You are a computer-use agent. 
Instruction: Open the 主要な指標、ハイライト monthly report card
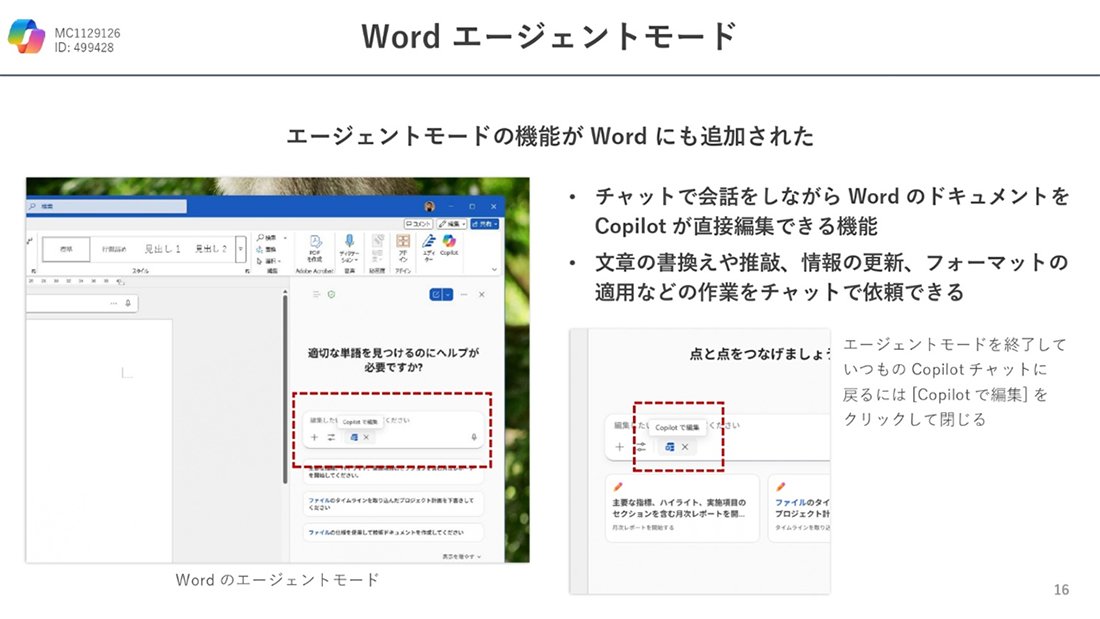682,508
